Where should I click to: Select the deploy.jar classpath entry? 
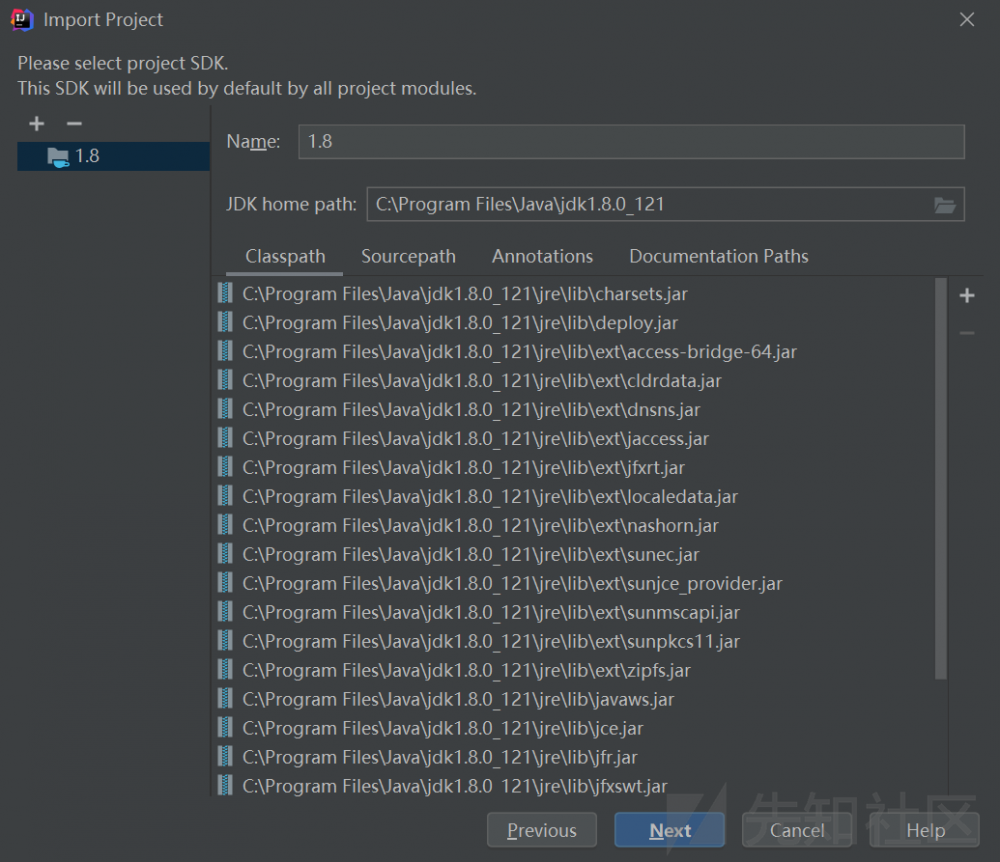click(574, 323)
